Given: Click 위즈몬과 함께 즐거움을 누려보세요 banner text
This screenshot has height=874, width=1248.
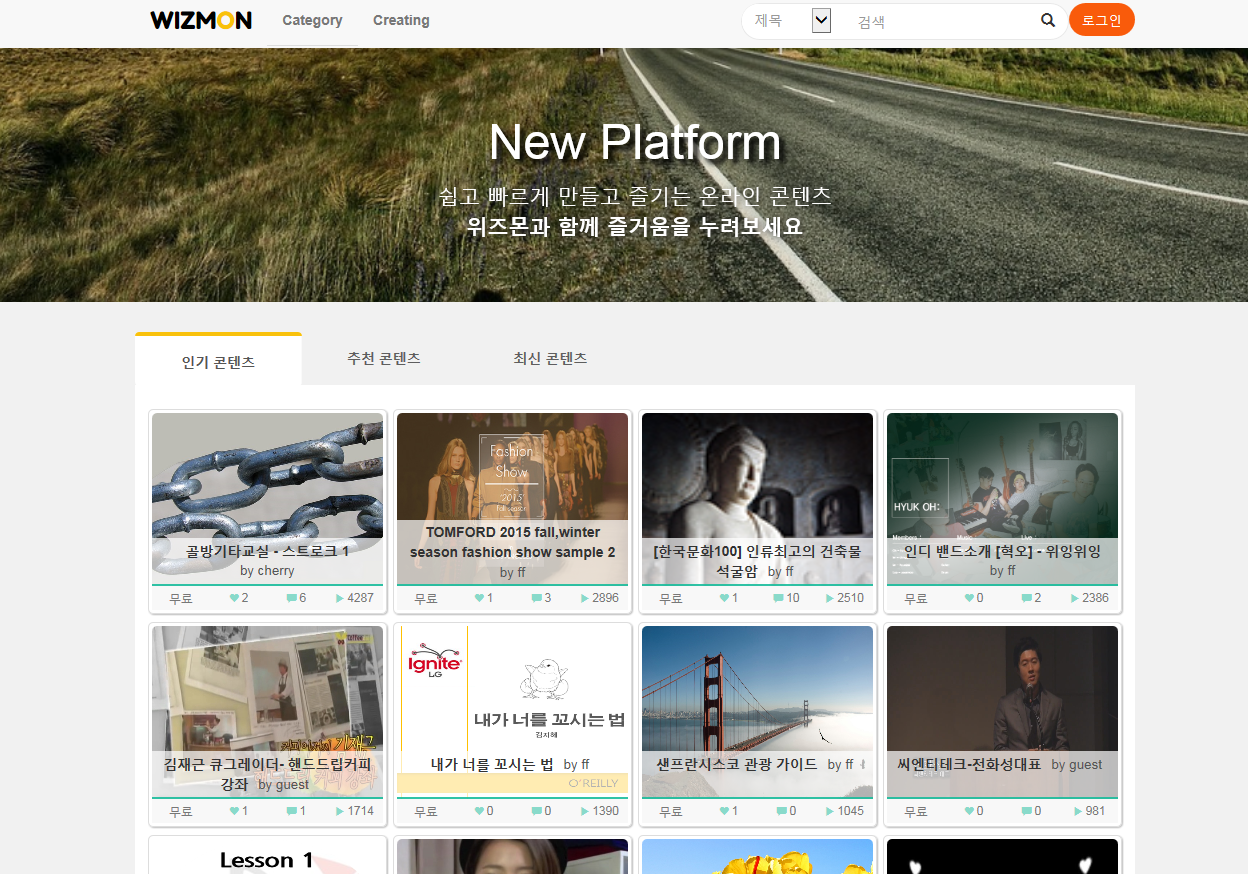Looking at the screenshot, I should [634, 226].
